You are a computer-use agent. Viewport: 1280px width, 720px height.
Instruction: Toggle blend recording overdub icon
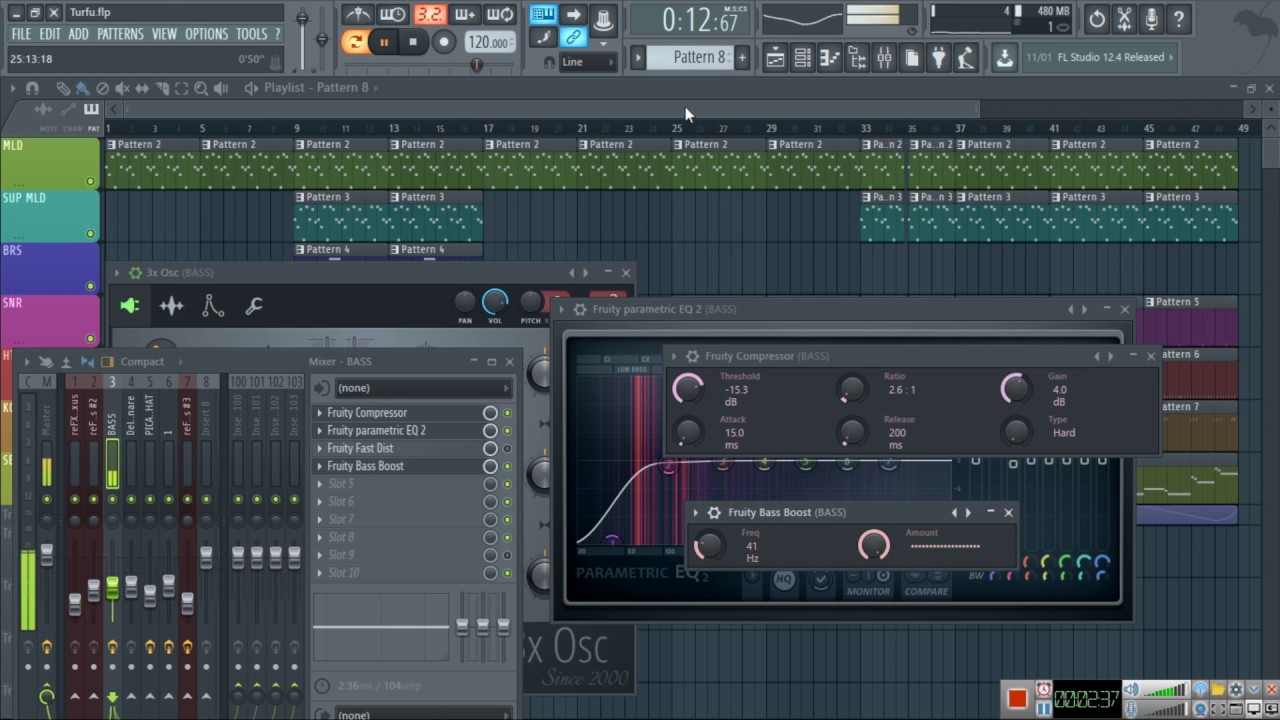click(465, 14)
